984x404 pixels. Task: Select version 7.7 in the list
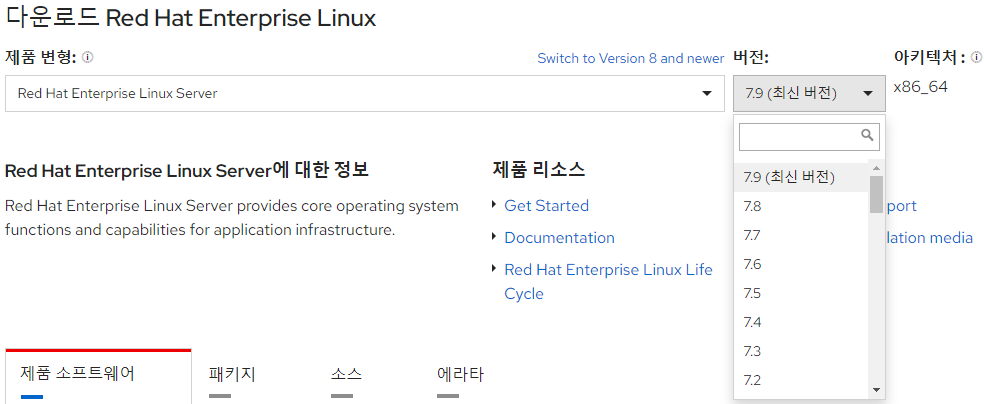click(x=801, y=235)
